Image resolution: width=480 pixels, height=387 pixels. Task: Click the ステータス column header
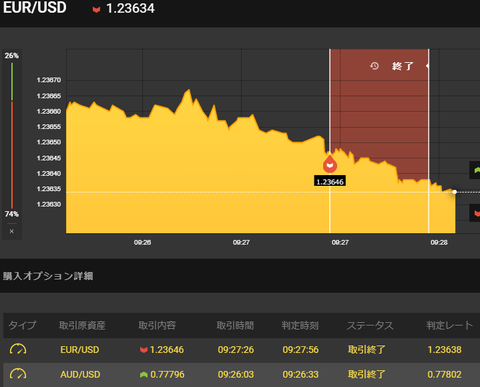click(370, 325)
